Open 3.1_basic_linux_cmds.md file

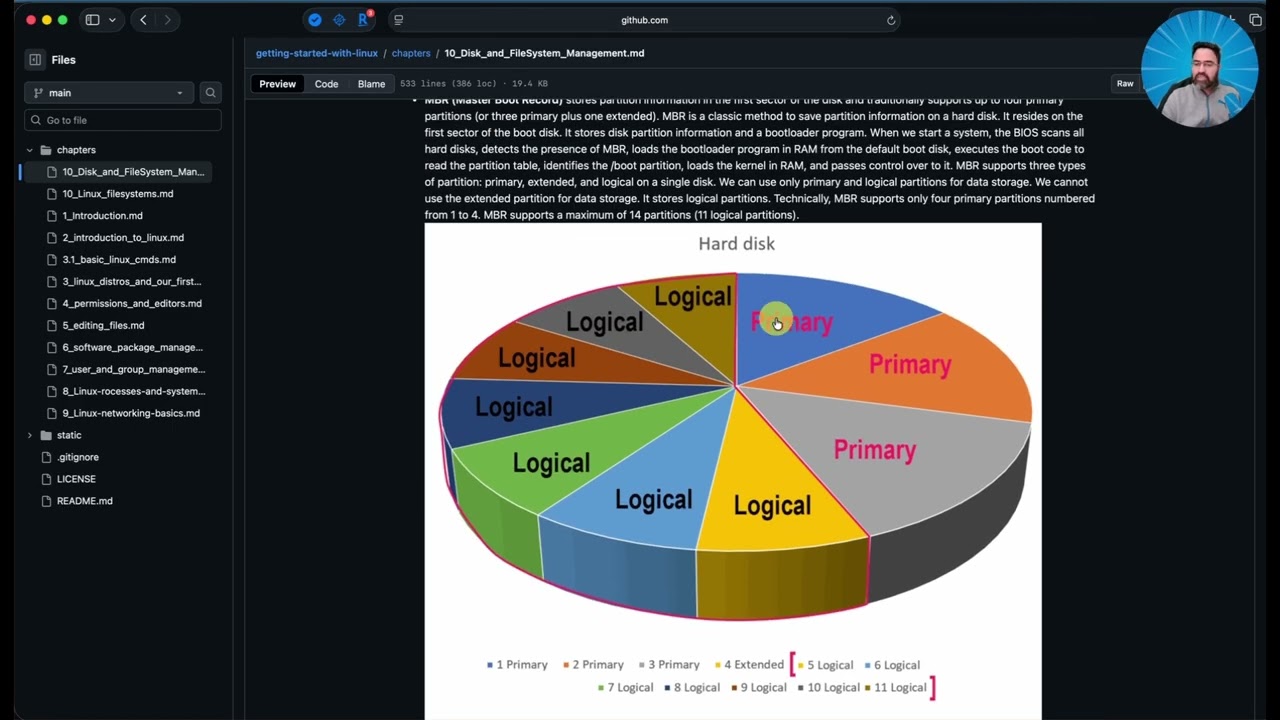pos(118,260)
